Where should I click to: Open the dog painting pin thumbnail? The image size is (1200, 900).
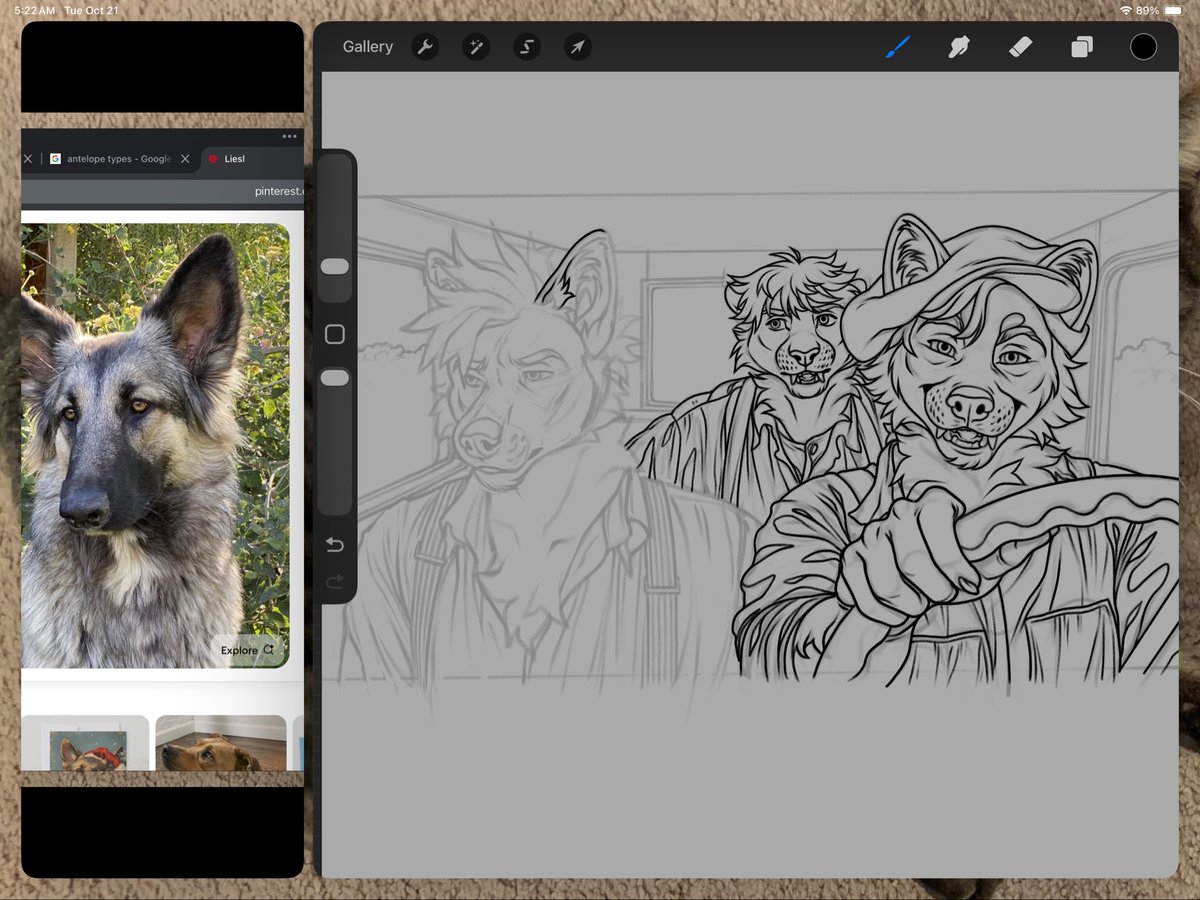[x=85, y=743]
